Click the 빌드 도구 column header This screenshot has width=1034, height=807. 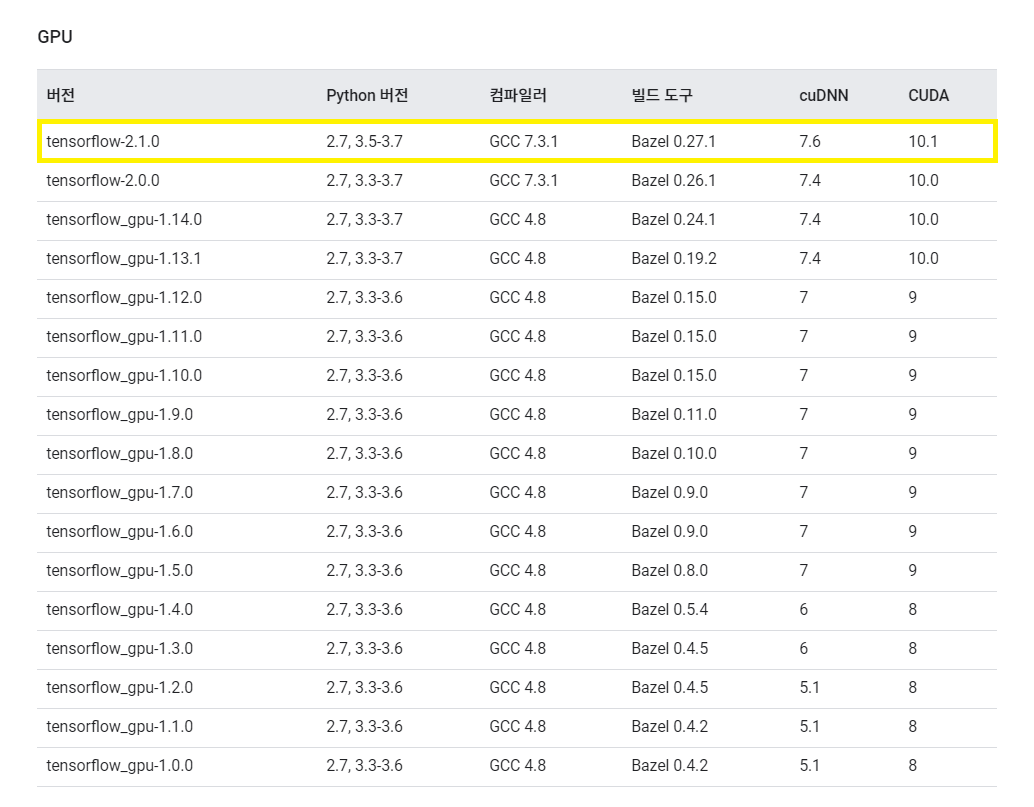click(x=662, y=95)
